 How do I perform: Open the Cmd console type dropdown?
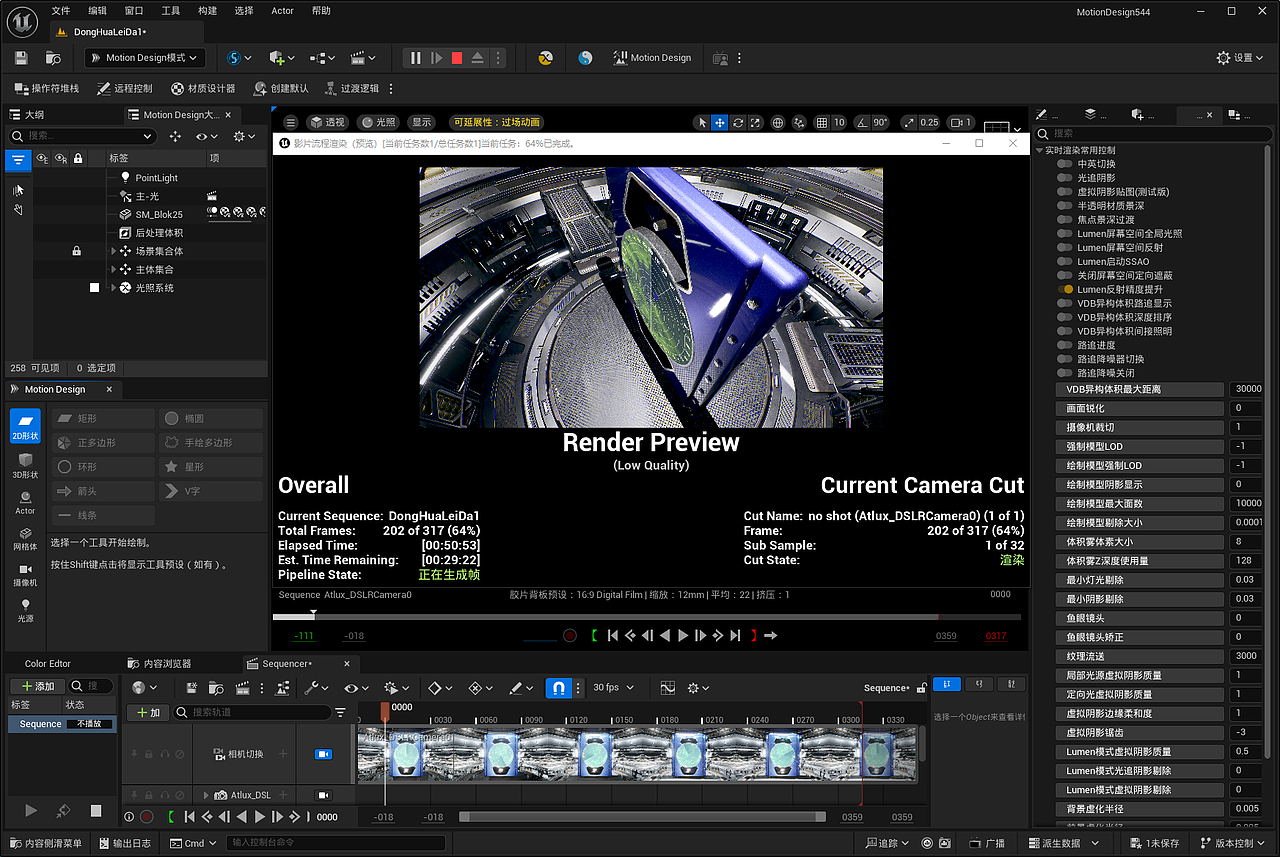(x=193, y=843)
